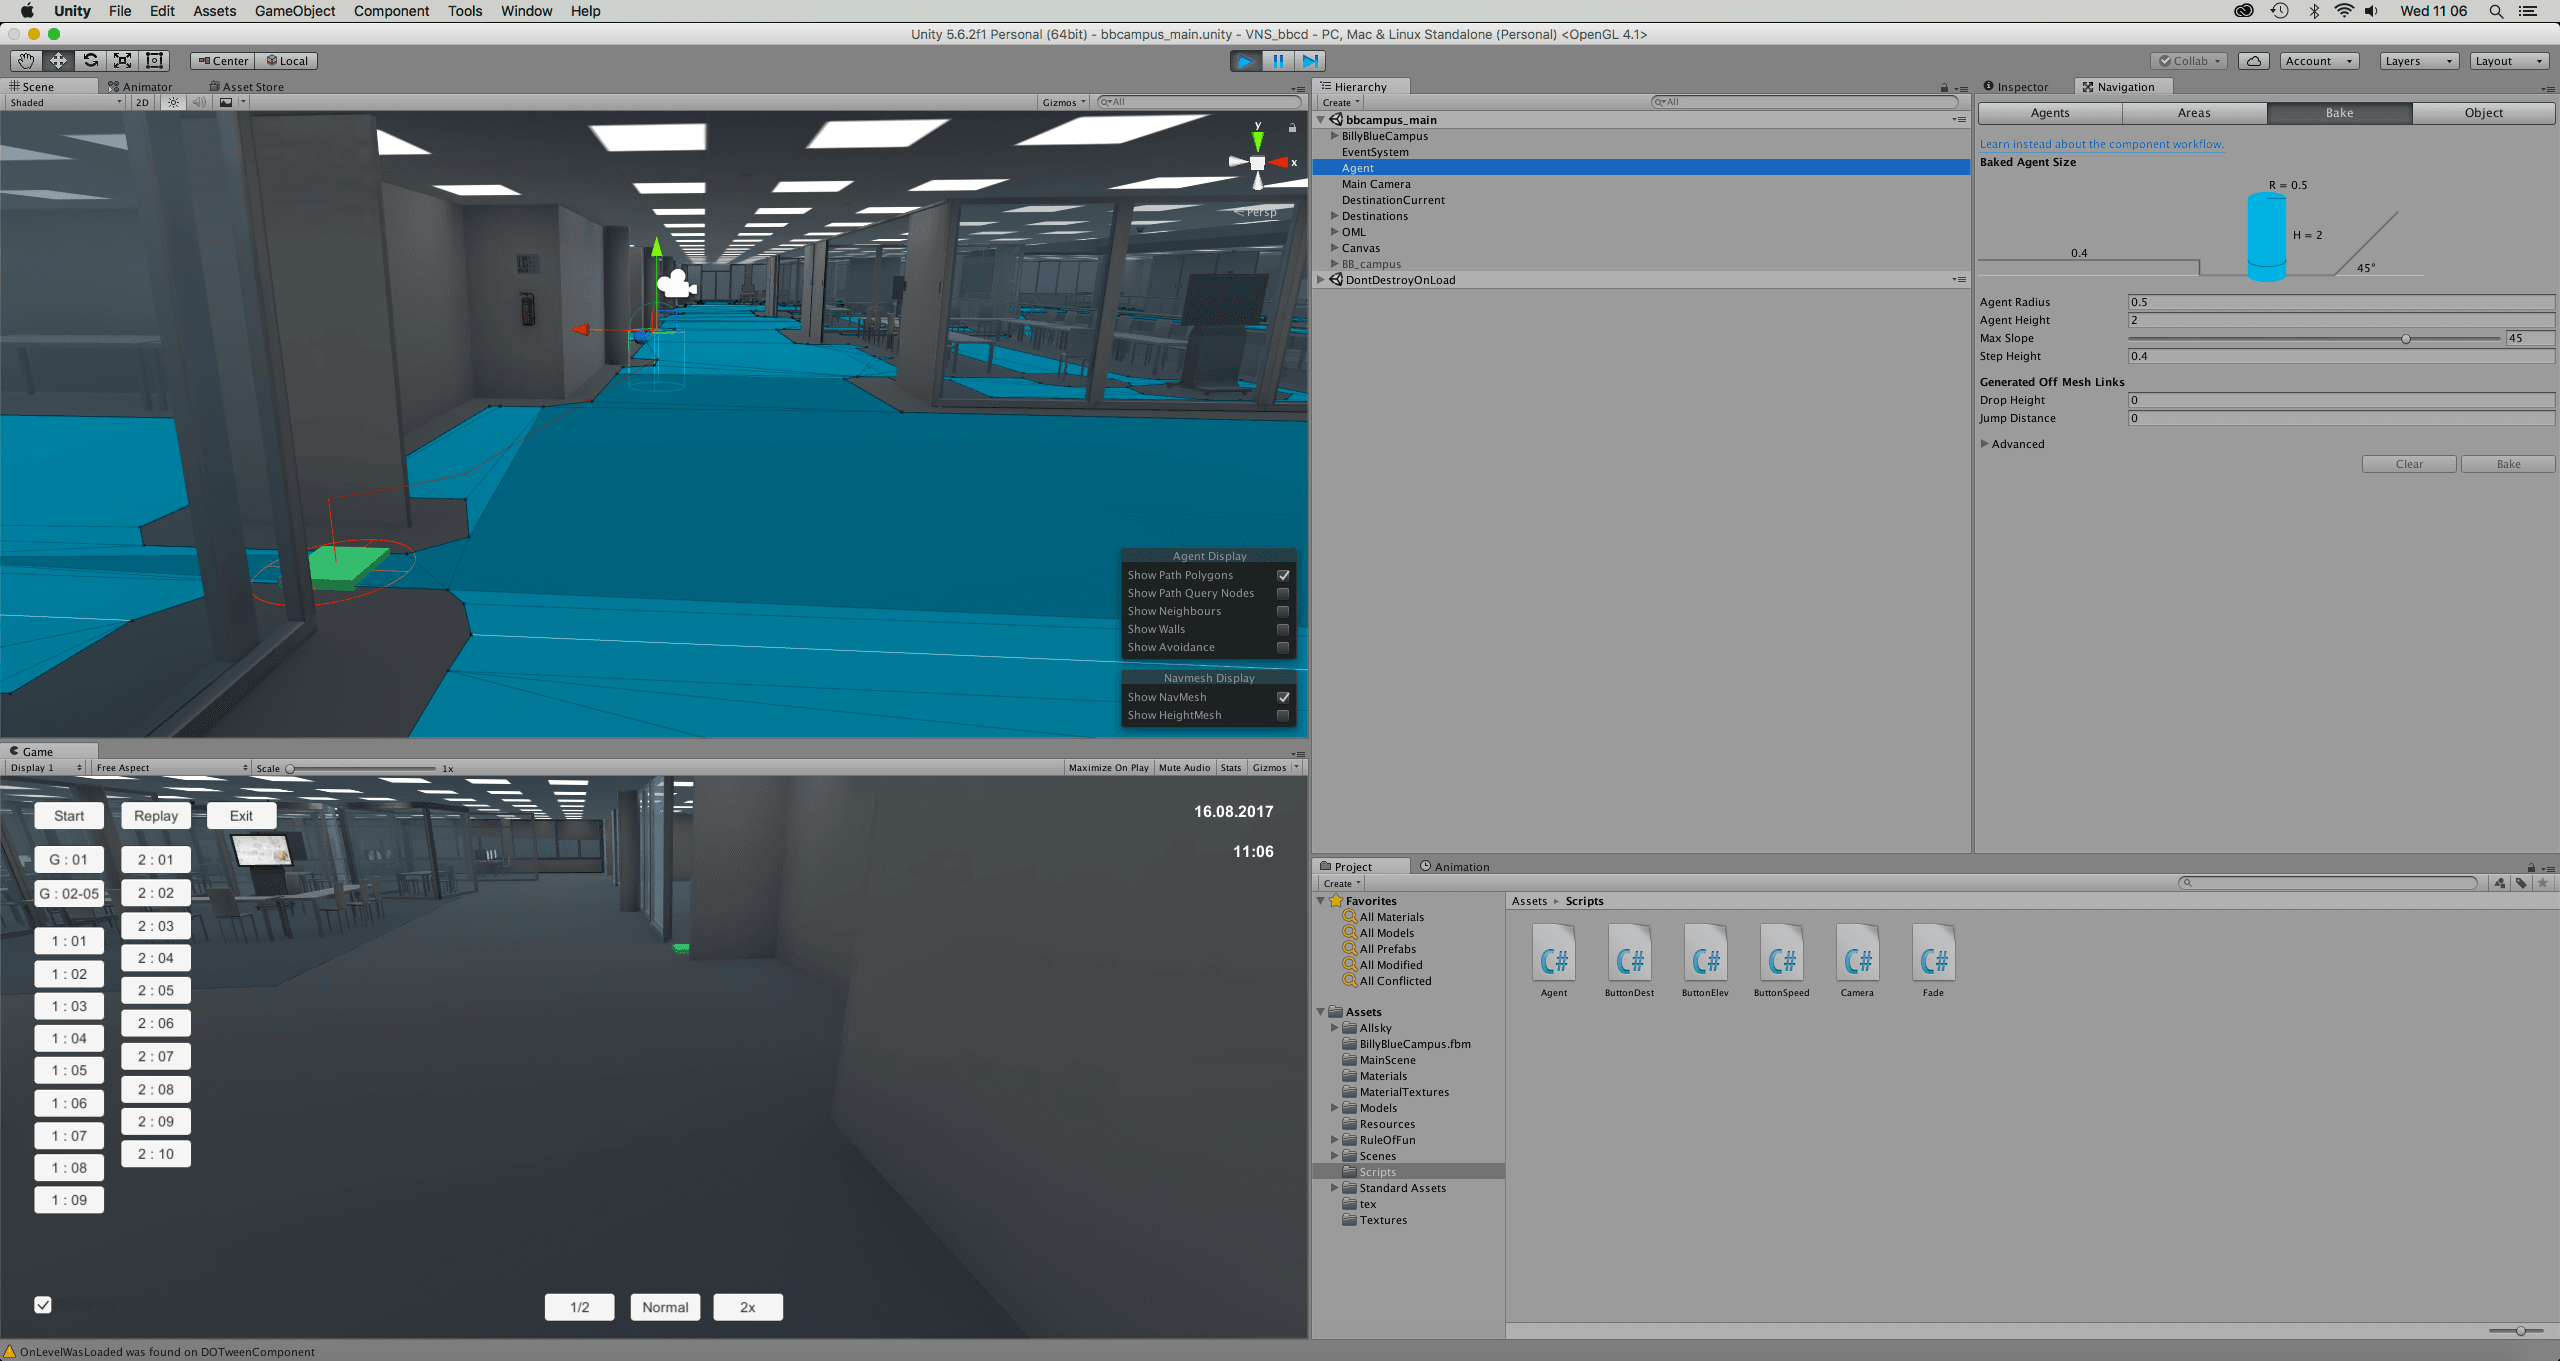
Task: Disable the Show NavMesh checkbox
Action: pos(1283,697)
